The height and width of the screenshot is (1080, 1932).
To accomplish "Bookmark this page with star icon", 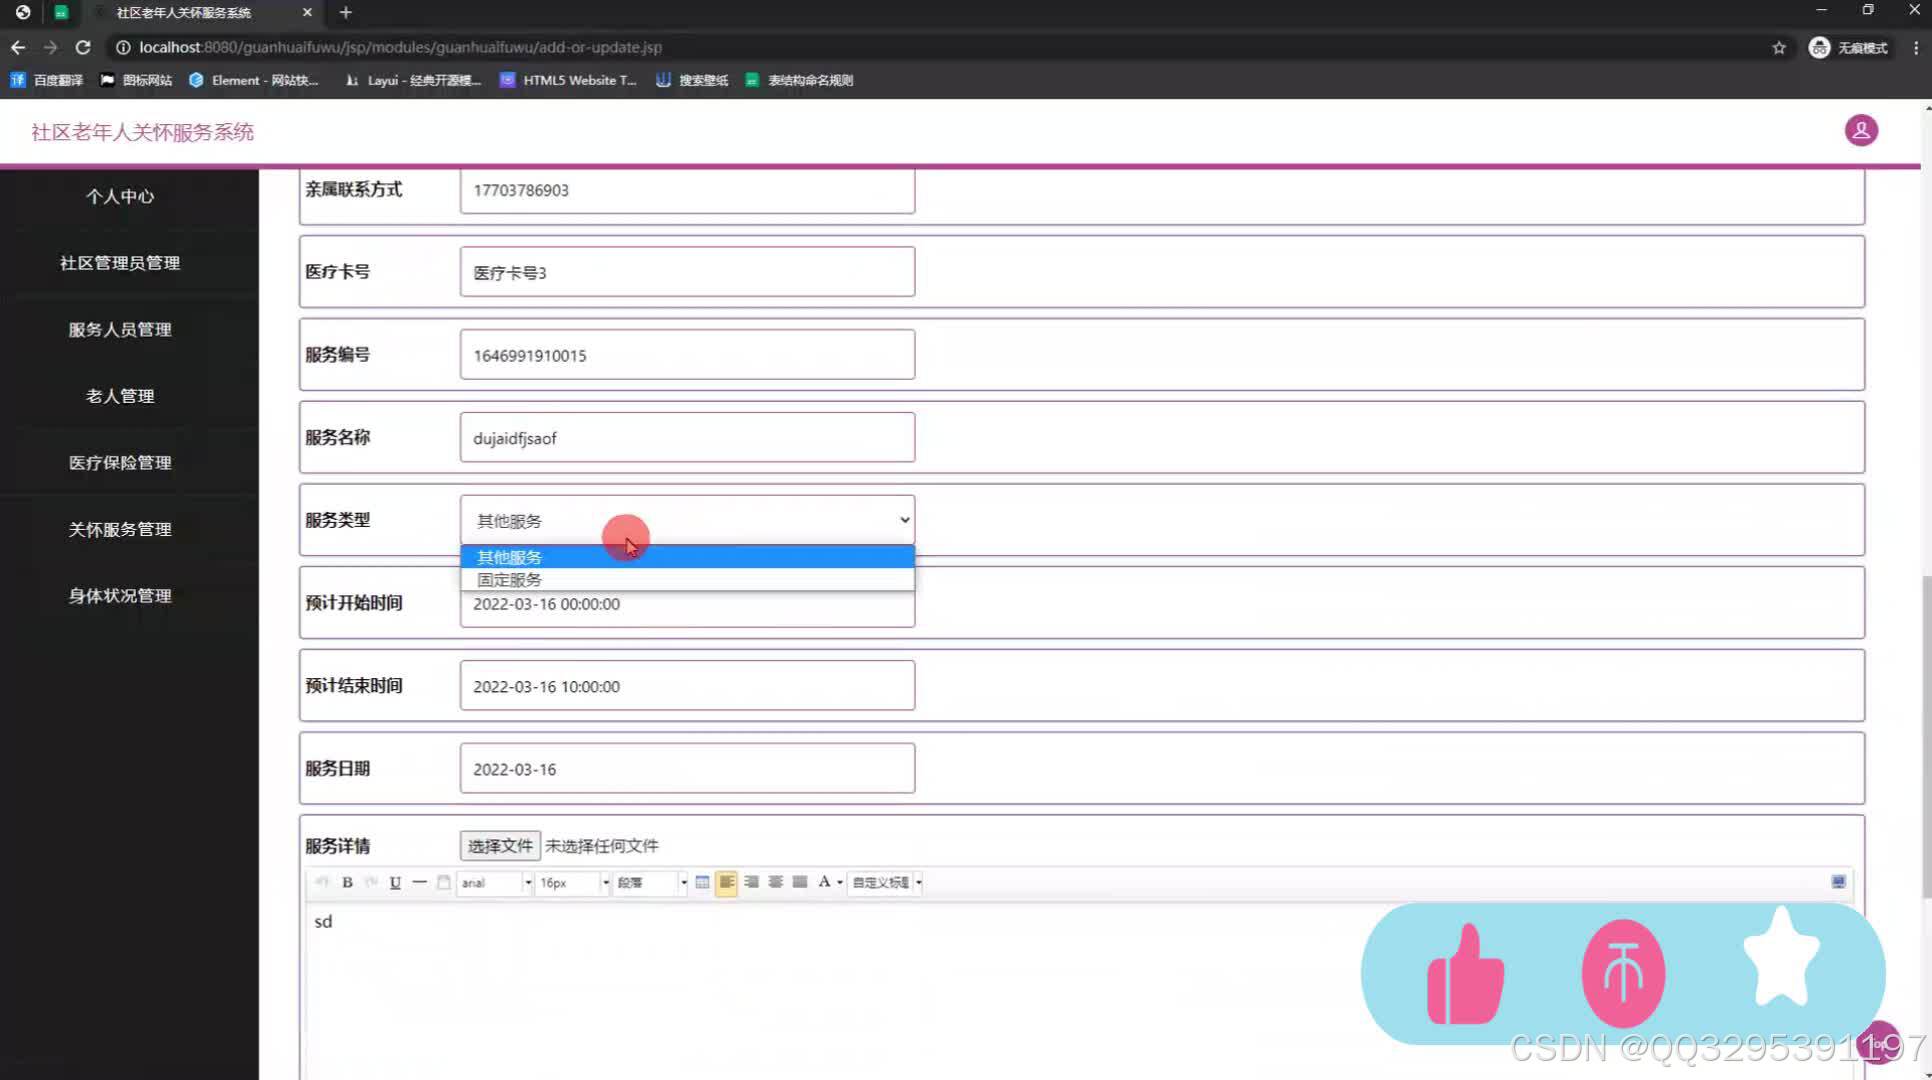I will coord(1779,47).
